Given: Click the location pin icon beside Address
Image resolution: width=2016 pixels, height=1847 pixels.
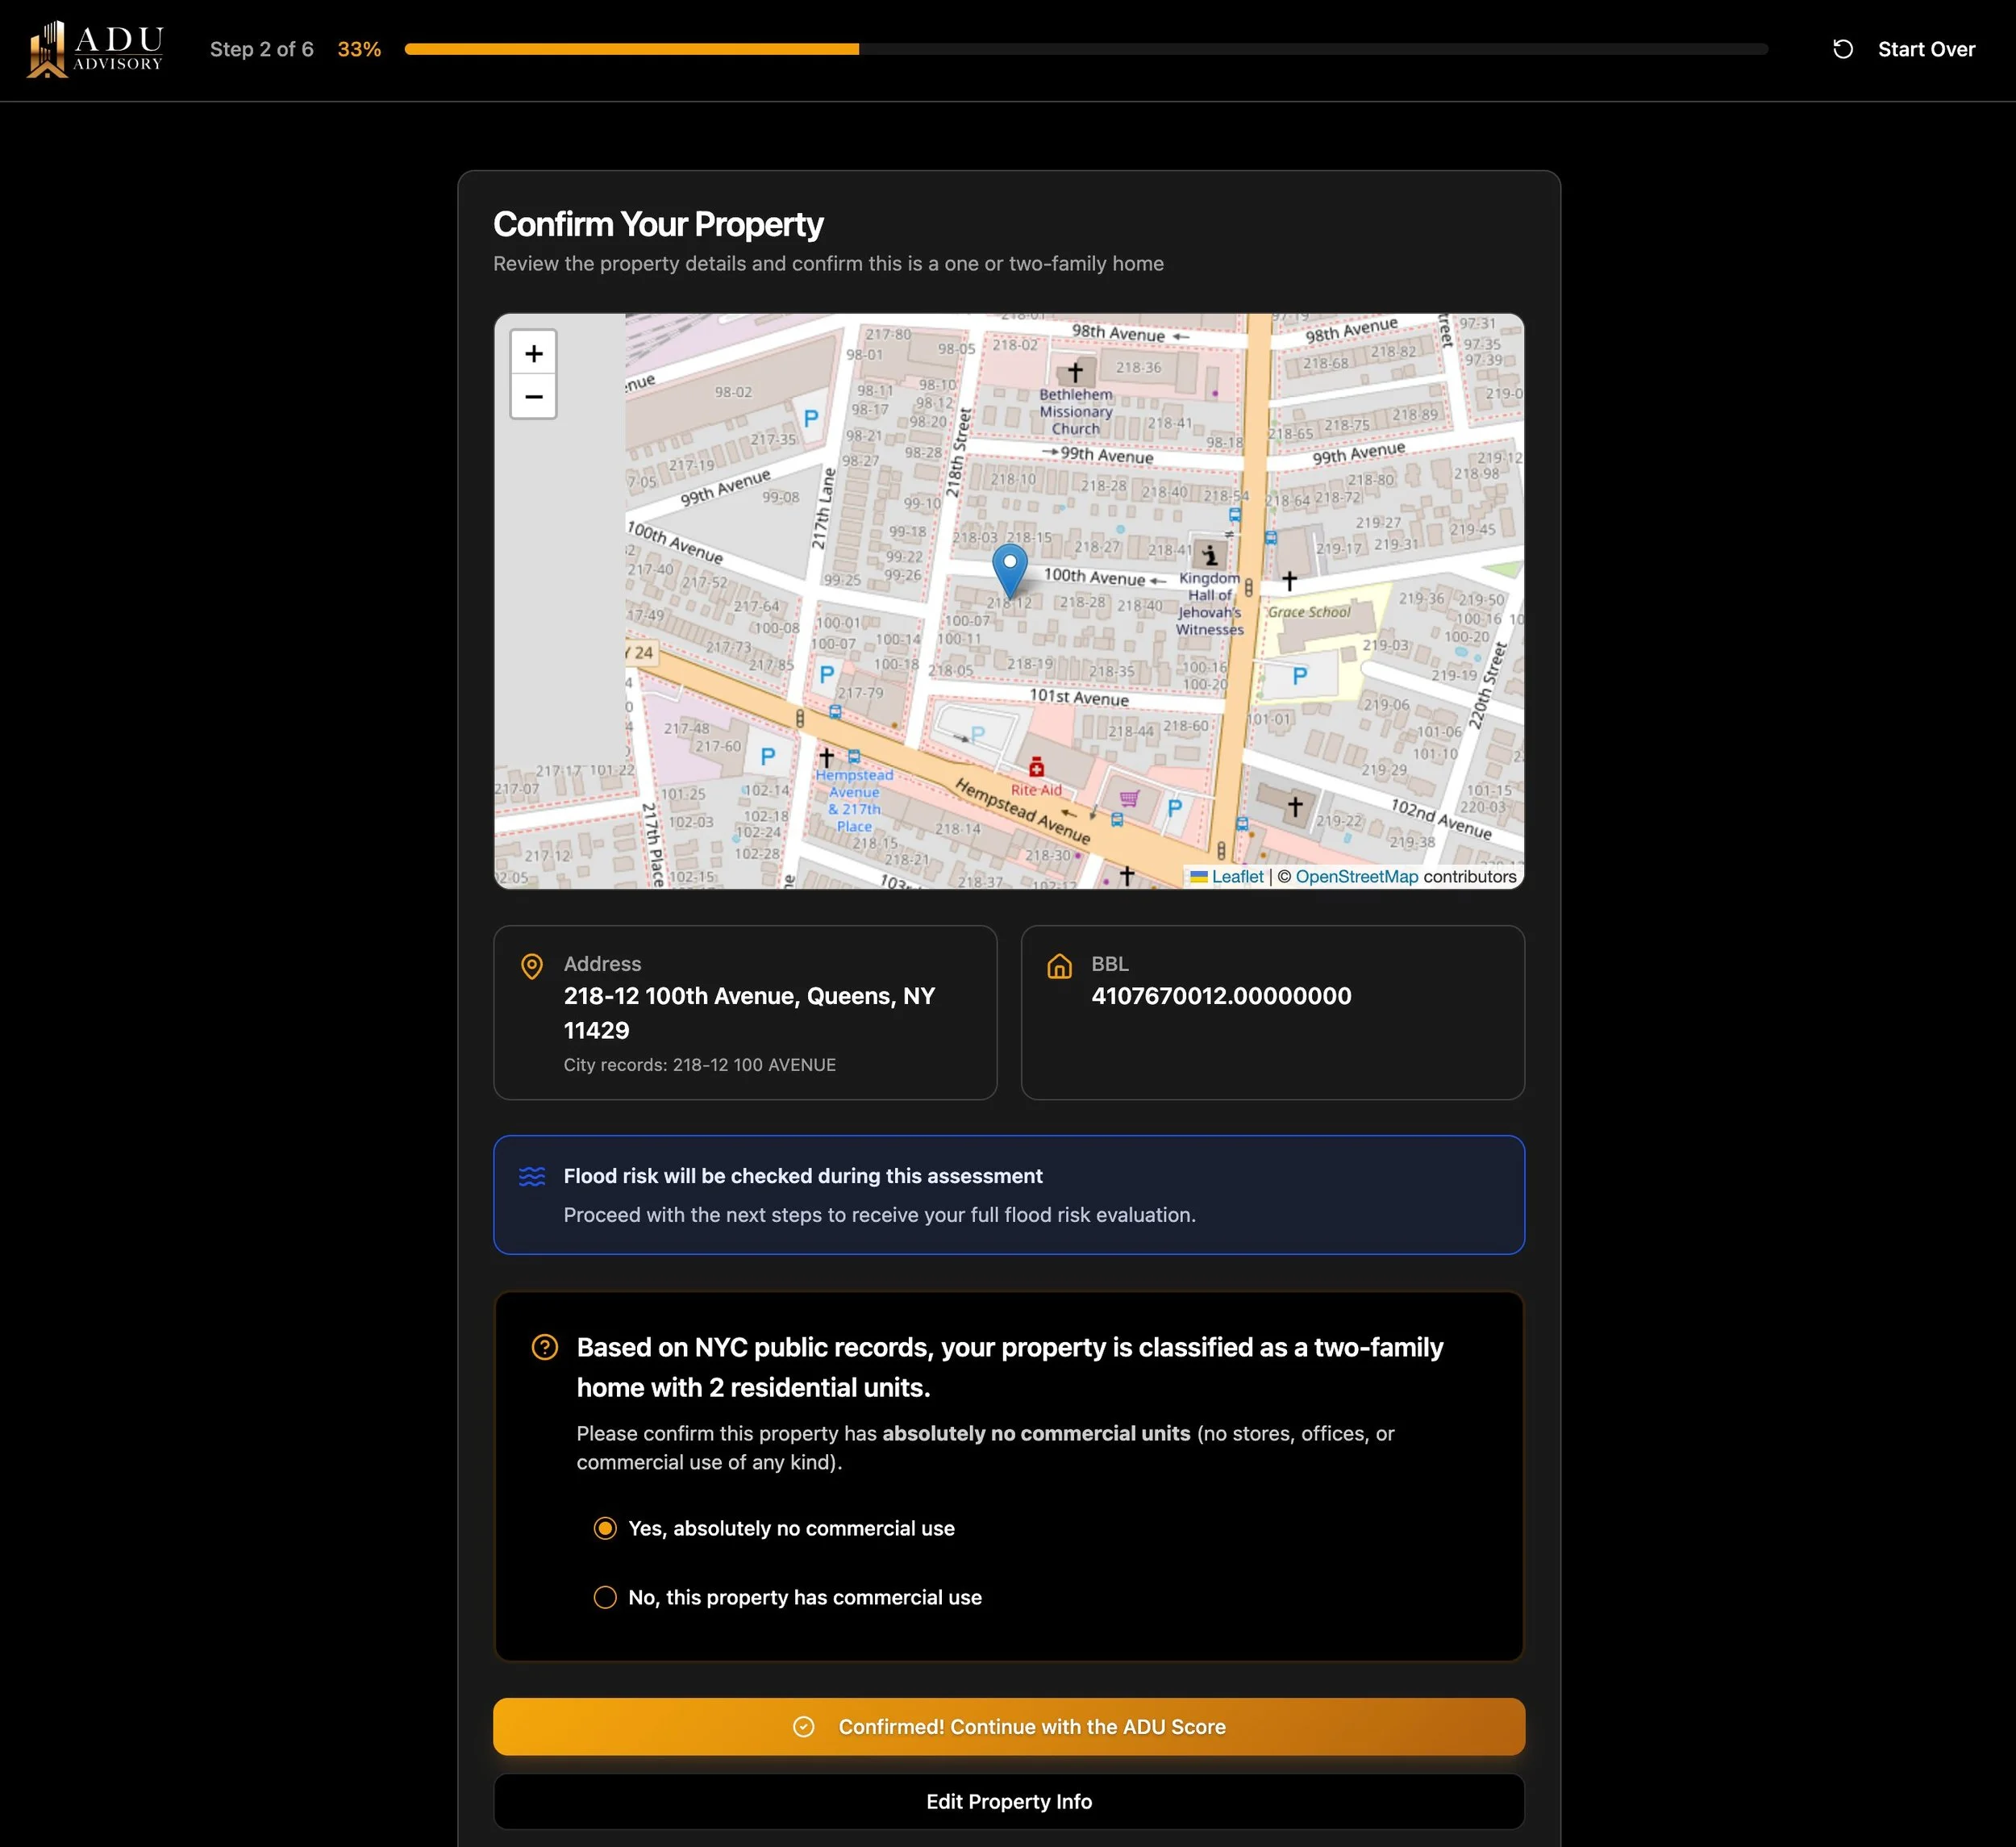Looking at the screenshot, I should [532, 966].
